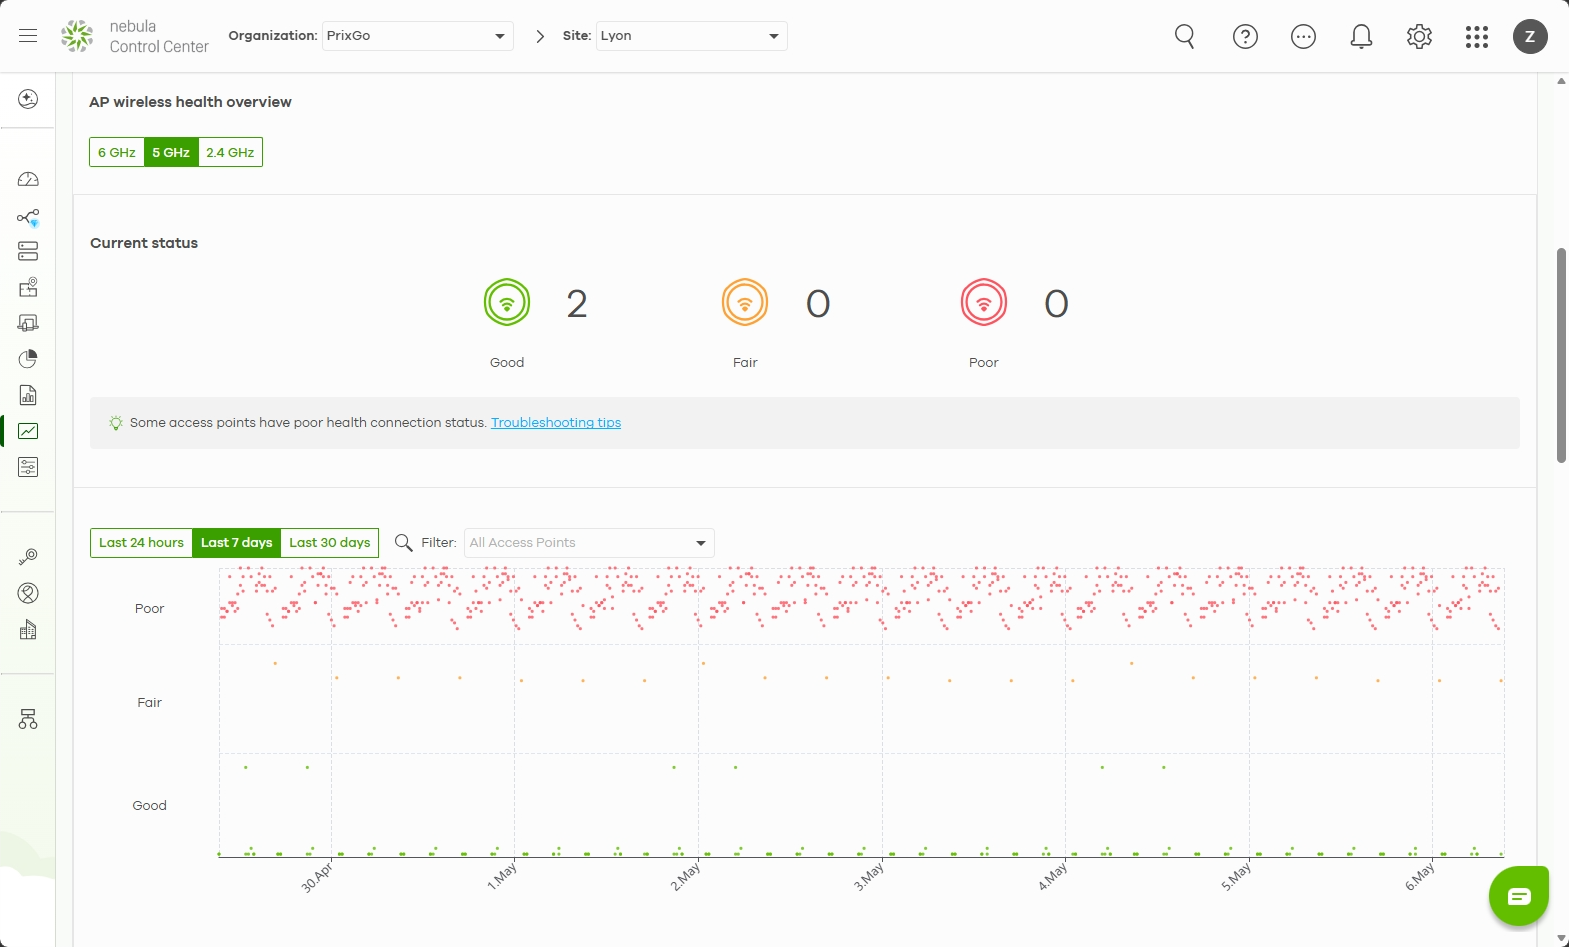This screenshot has height=947, width=1569.
Task: Open the line chart monitoring icon in sidebar
Action: [x=28, y=431]
